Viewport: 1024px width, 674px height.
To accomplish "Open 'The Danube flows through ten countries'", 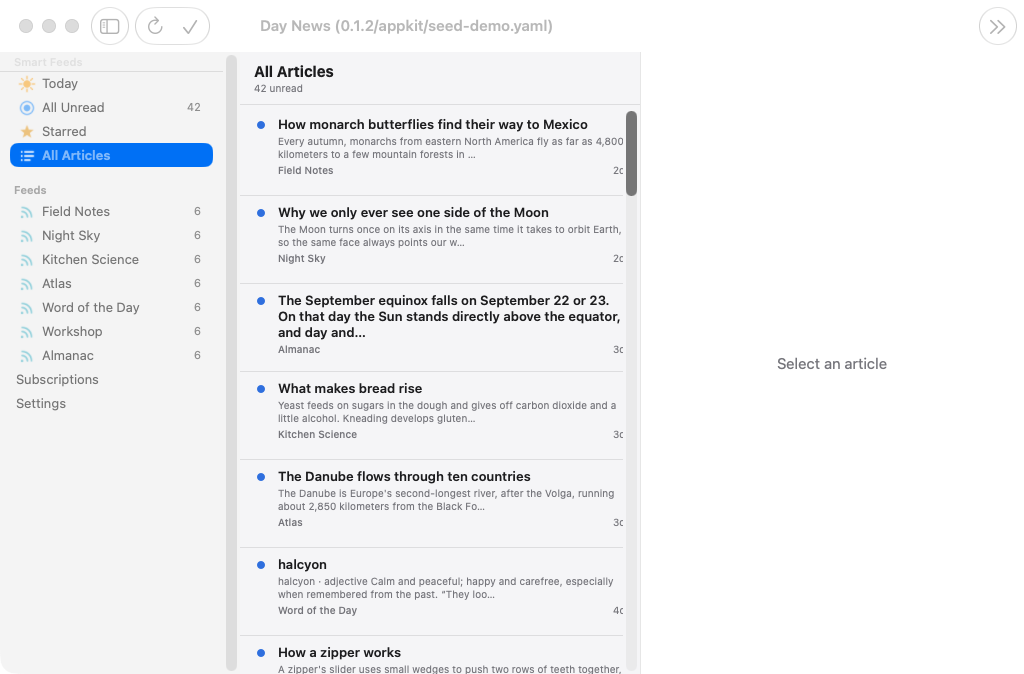I will tap(432, 504).
